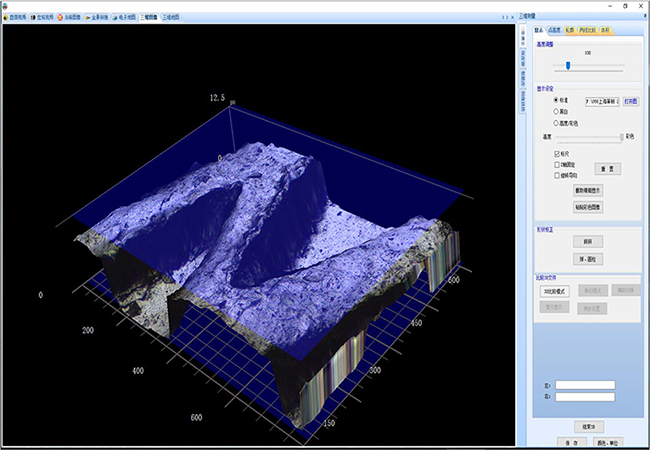Open the 体积 tab
The height and width of the screenshot is (450, 650).
click(605, 30)
